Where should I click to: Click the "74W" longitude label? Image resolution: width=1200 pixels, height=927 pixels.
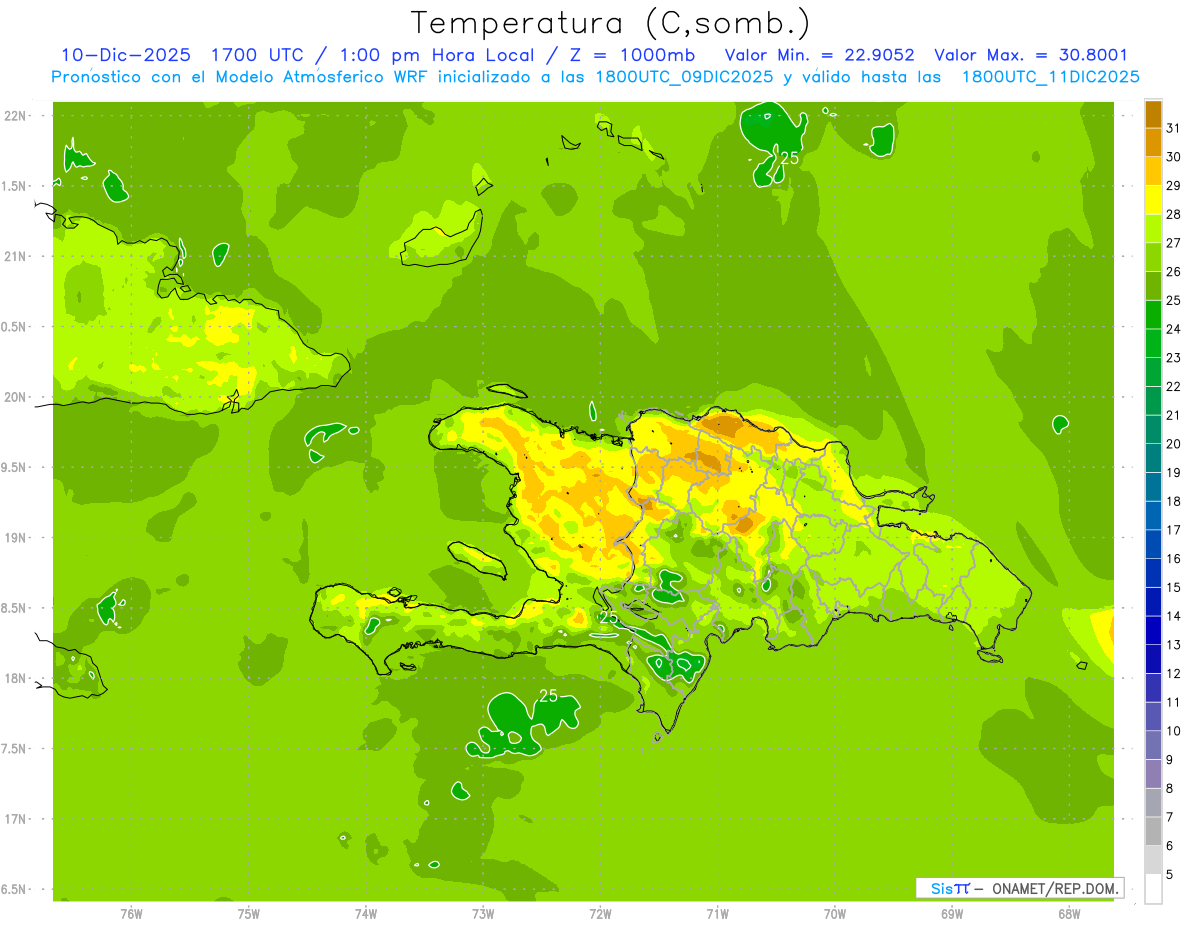pyautogui.click(x=365, y=913)
